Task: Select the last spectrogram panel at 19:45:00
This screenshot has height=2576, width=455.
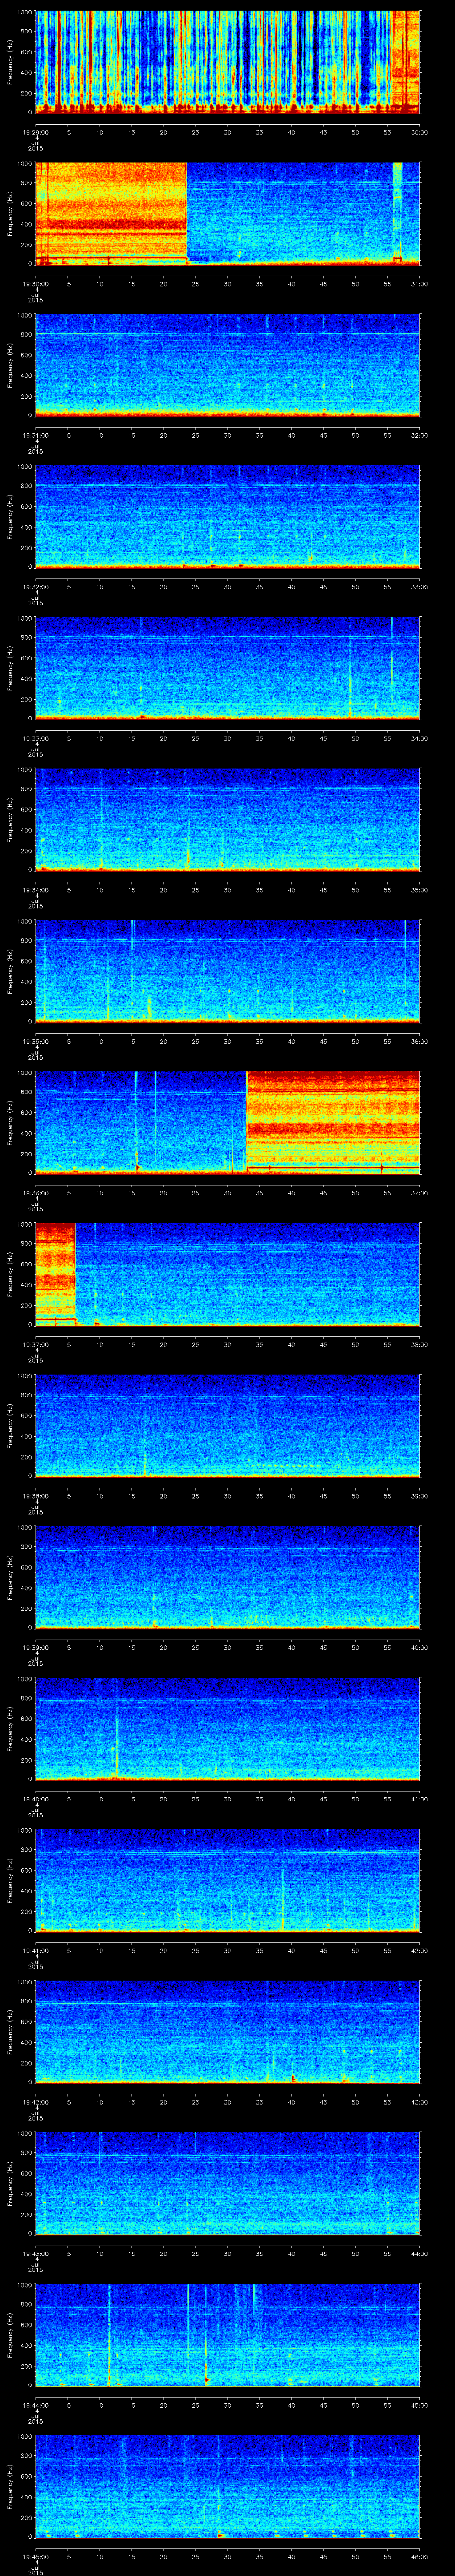Action: coord(227,2486)
